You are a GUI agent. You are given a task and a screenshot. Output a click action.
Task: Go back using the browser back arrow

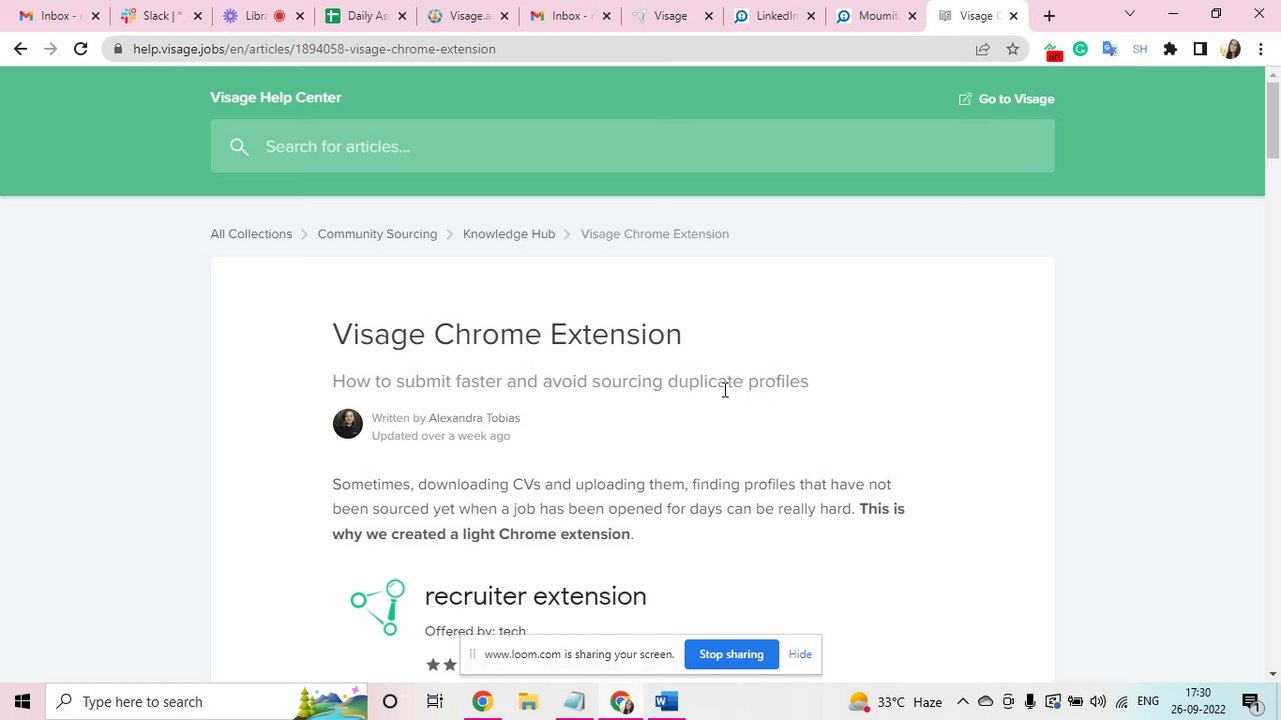point(20,48)
